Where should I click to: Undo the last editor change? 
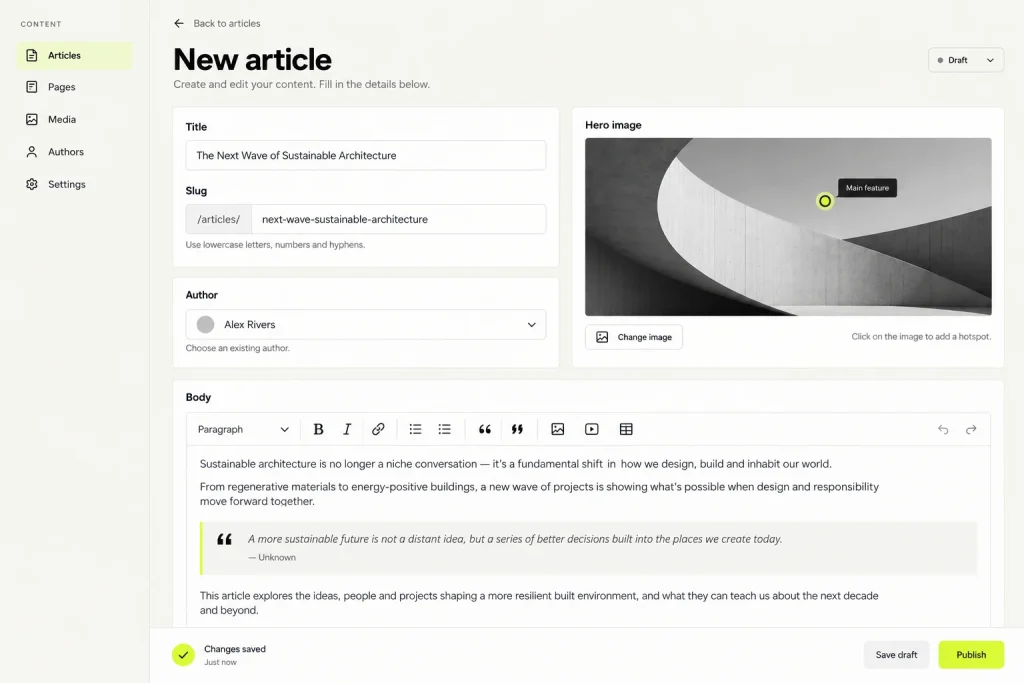coord(943,429)
